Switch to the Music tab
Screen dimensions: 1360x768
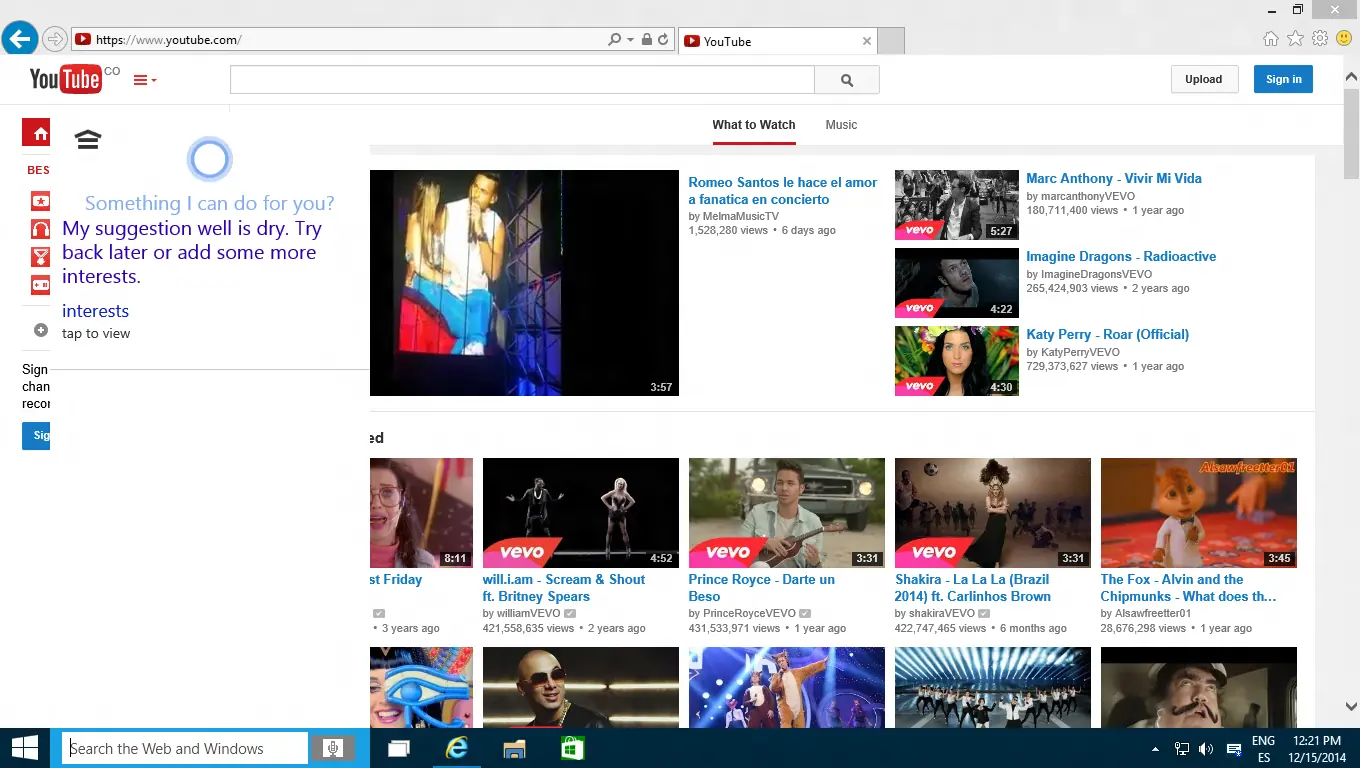point(841,125)
